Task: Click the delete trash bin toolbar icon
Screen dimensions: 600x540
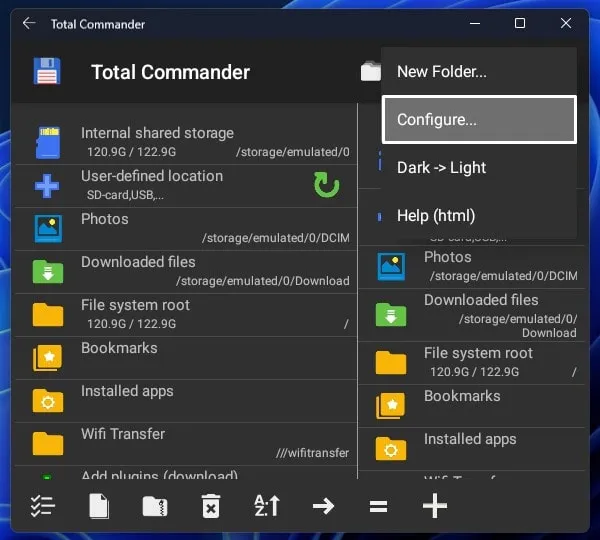Action: [x=211, y=506]
